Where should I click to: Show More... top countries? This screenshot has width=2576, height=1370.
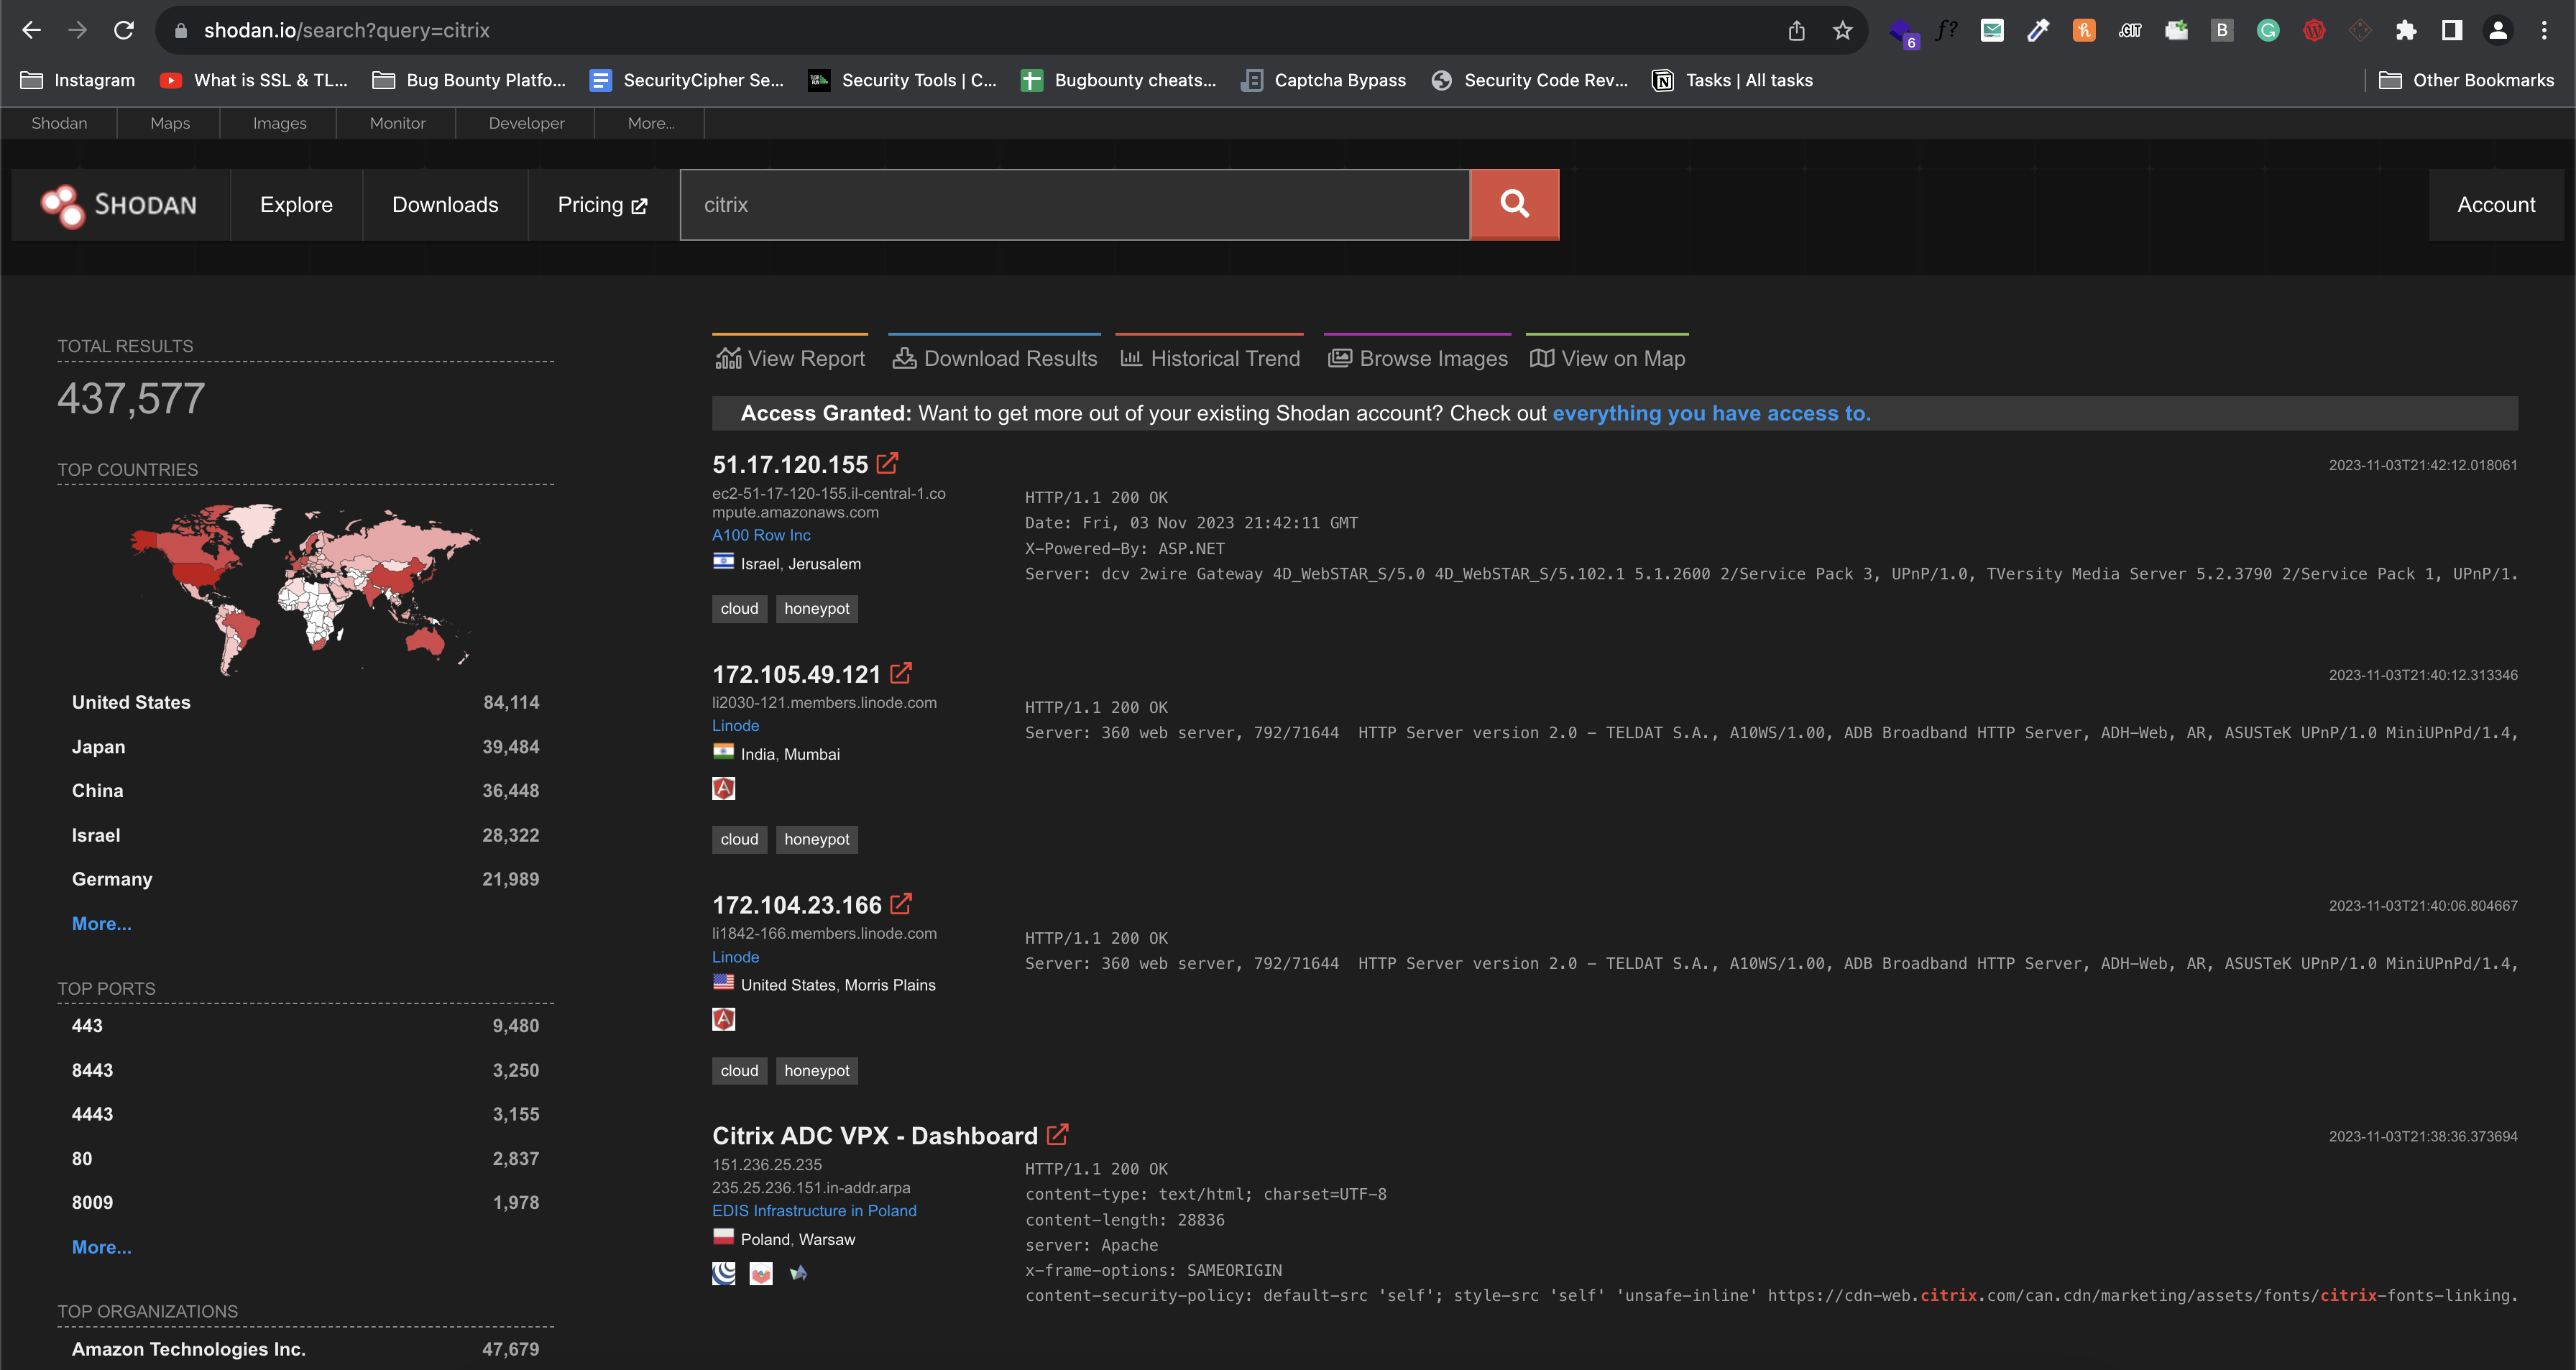pos(101,923)
